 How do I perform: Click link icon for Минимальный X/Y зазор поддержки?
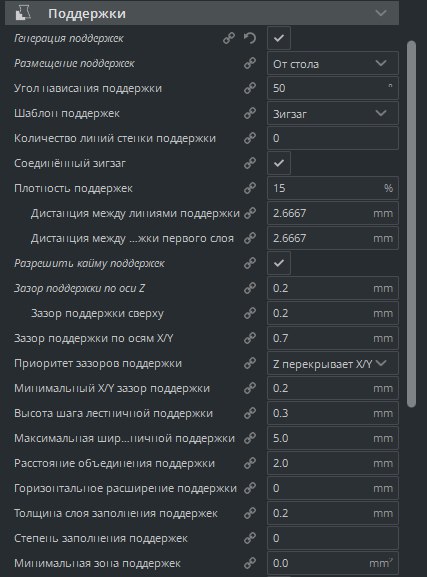(250, 389)
